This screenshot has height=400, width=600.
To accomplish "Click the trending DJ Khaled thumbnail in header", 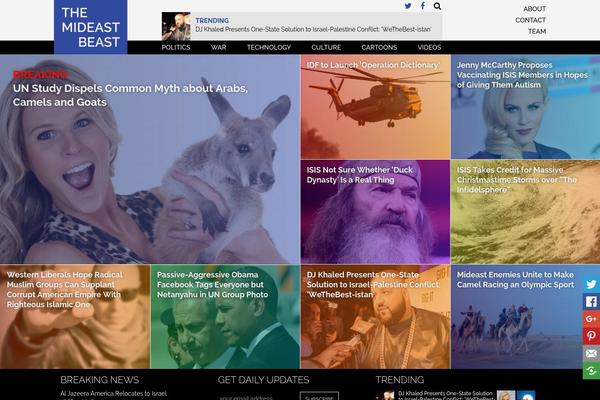I will [x=176, y=26].
